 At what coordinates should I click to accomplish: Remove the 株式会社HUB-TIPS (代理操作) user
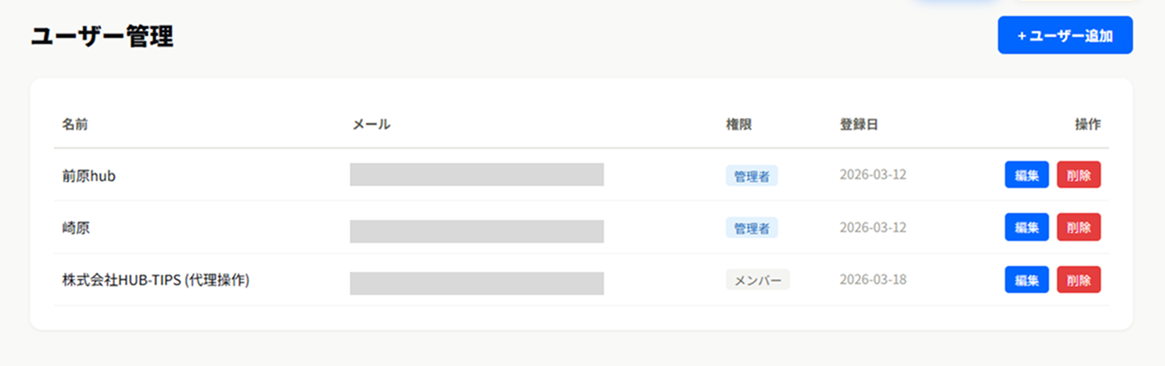pyautogui.click(x=1079, y=280)
